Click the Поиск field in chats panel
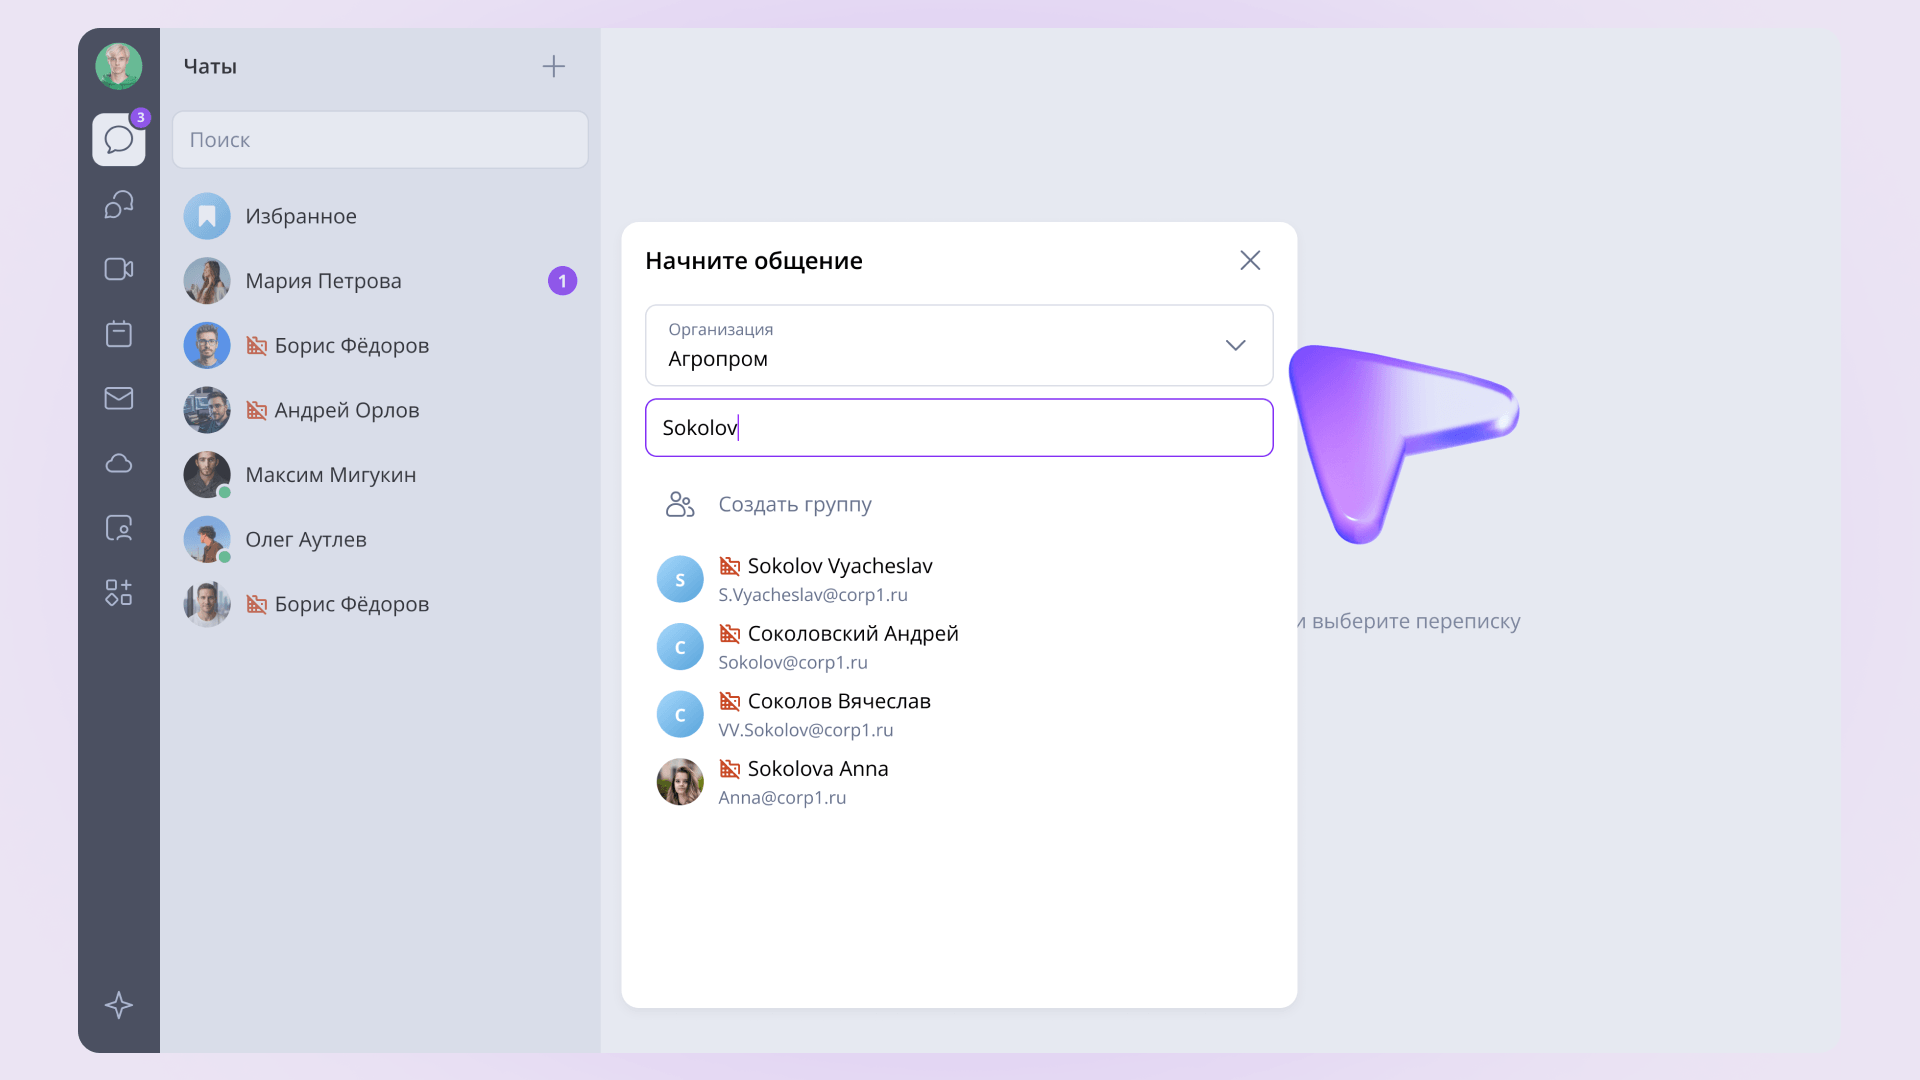This screenshot has width=1920, height=1080. coord(380,140)
